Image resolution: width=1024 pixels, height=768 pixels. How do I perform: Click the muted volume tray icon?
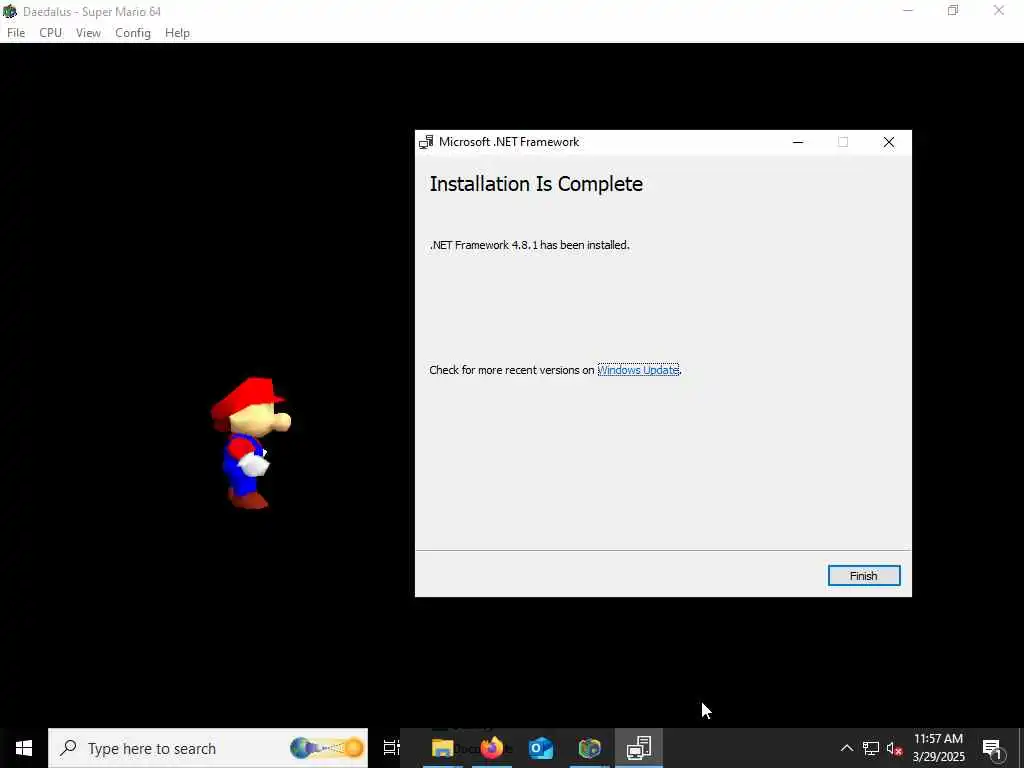(x=894, y=748)
